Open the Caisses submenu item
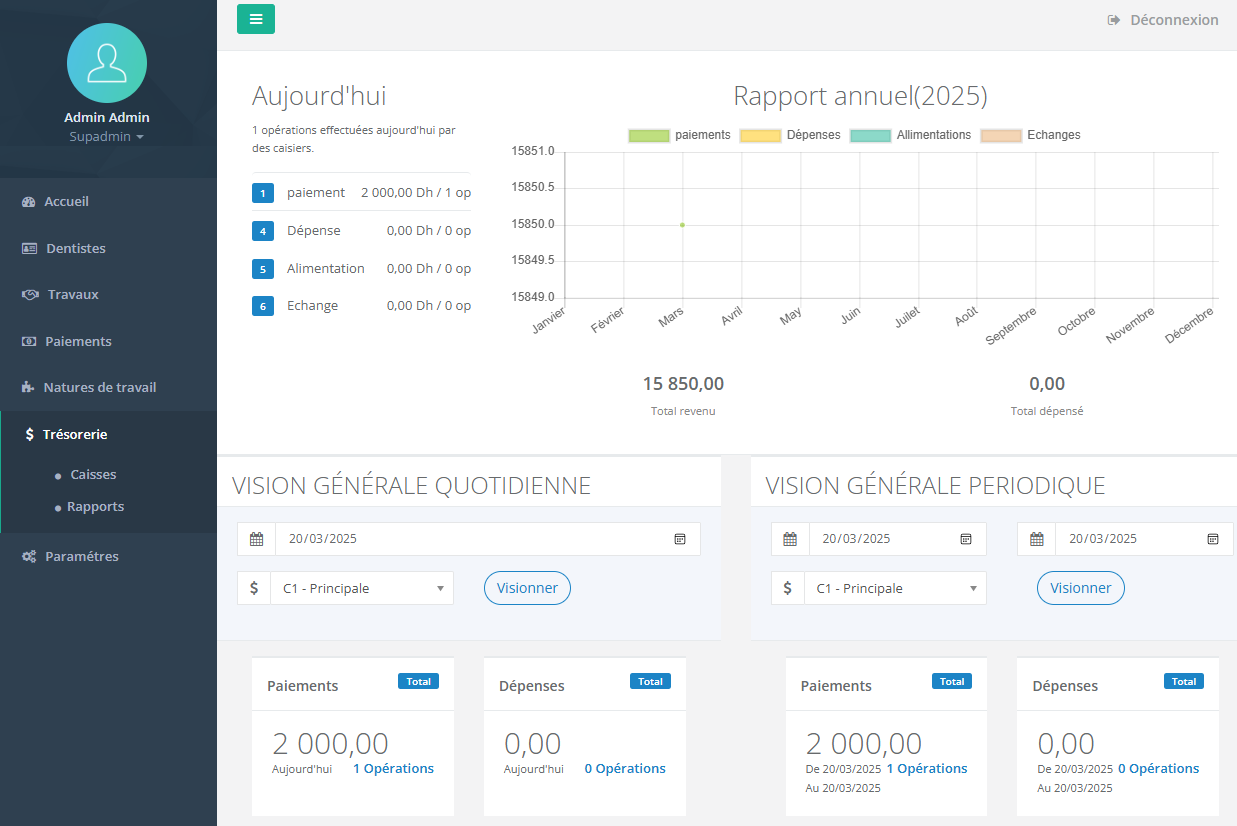This screenshot has height=826, width=1237. 93,475
